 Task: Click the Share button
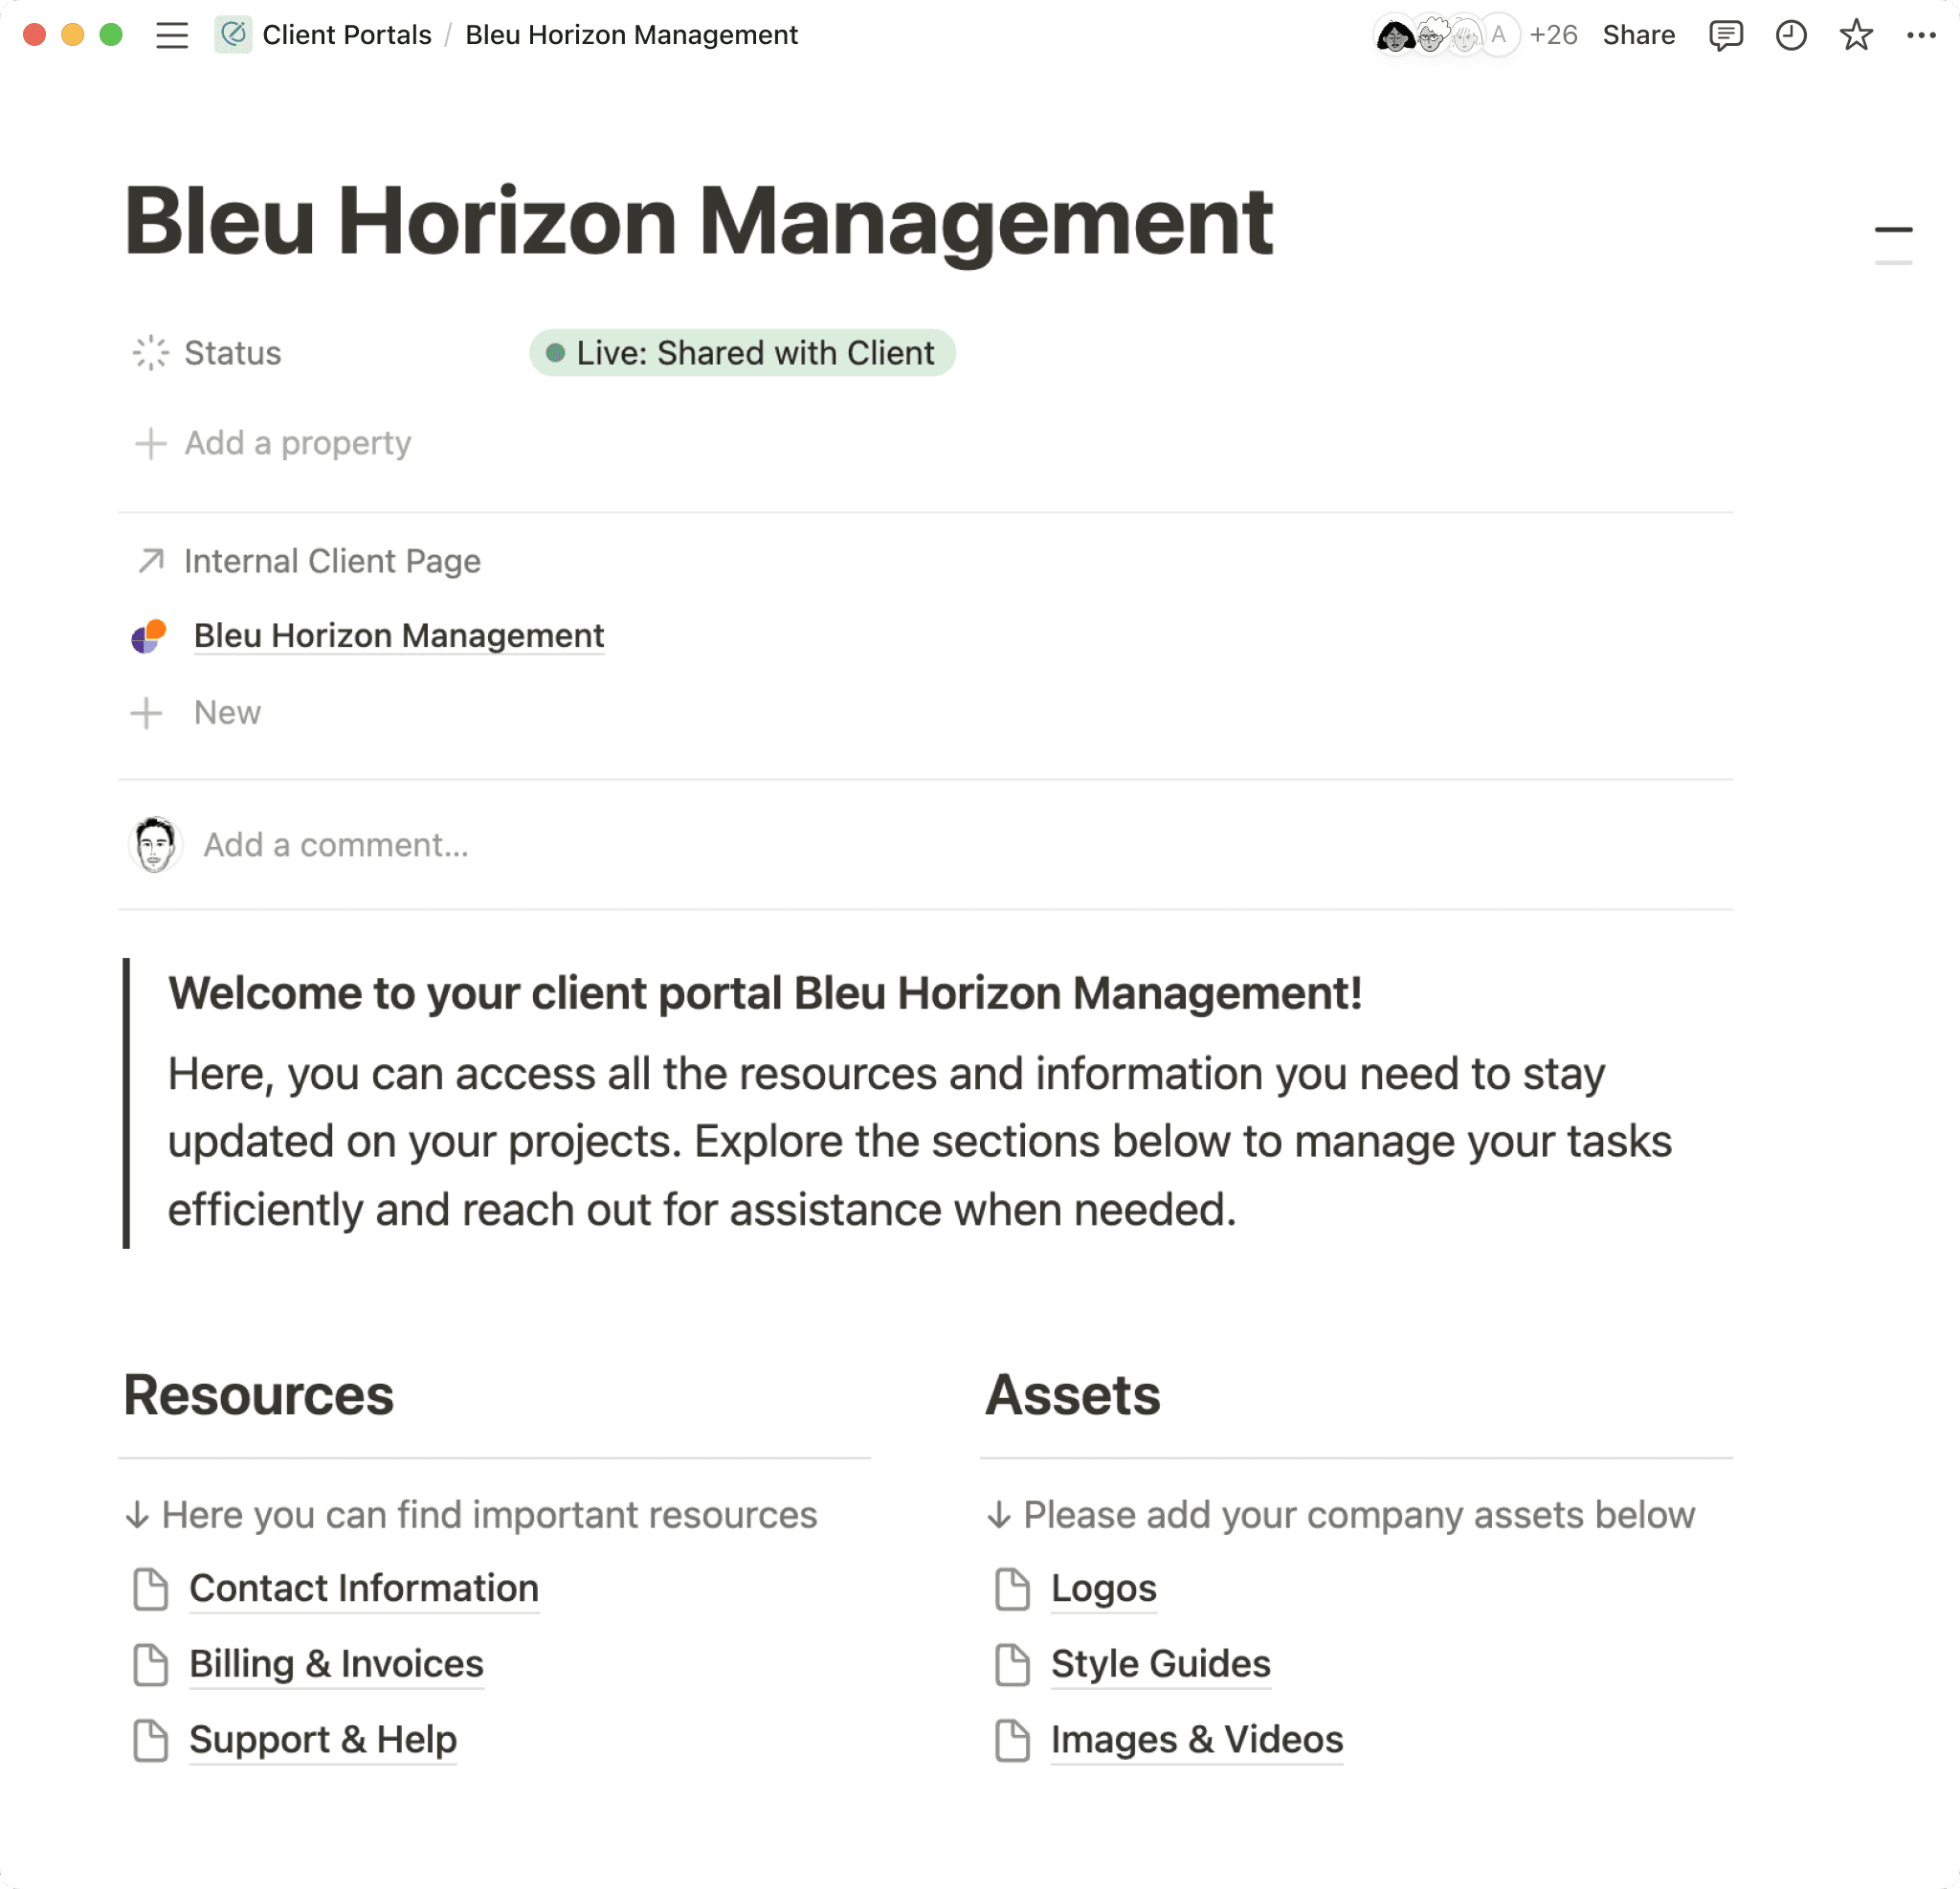[1638, 36]
